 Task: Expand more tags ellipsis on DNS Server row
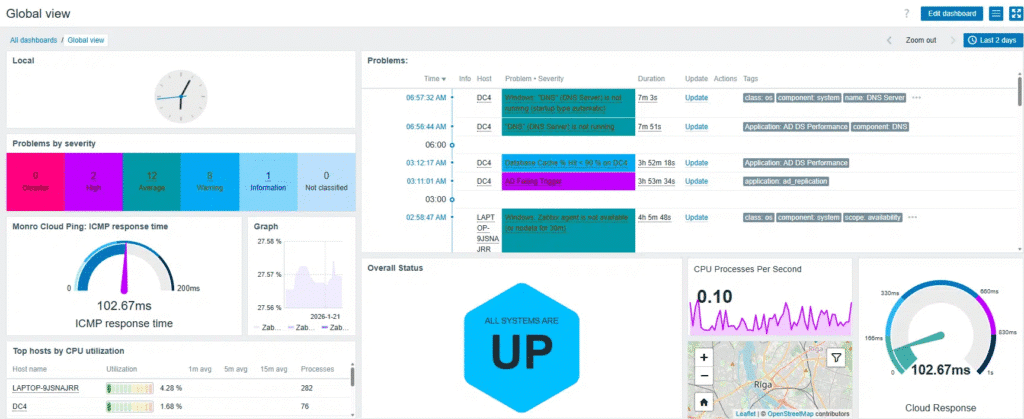916,98
